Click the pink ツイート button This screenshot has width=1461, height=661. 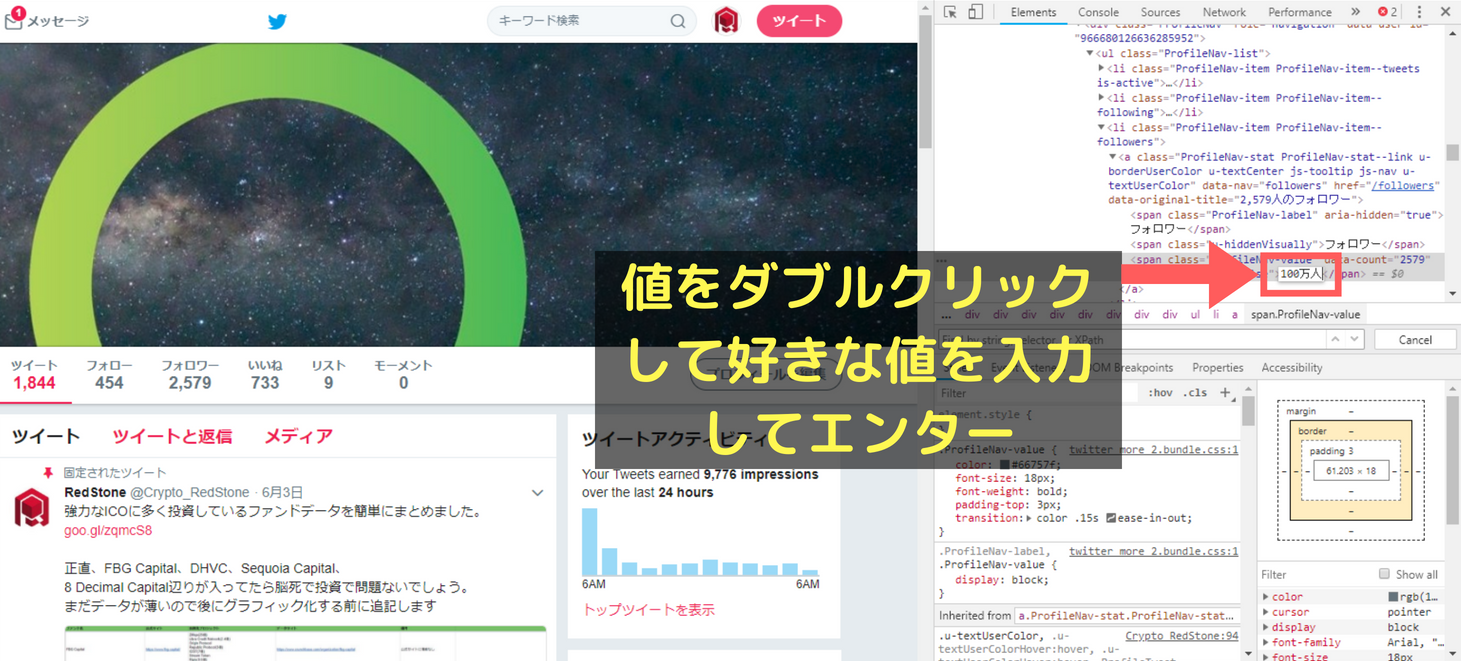point(799,21)
